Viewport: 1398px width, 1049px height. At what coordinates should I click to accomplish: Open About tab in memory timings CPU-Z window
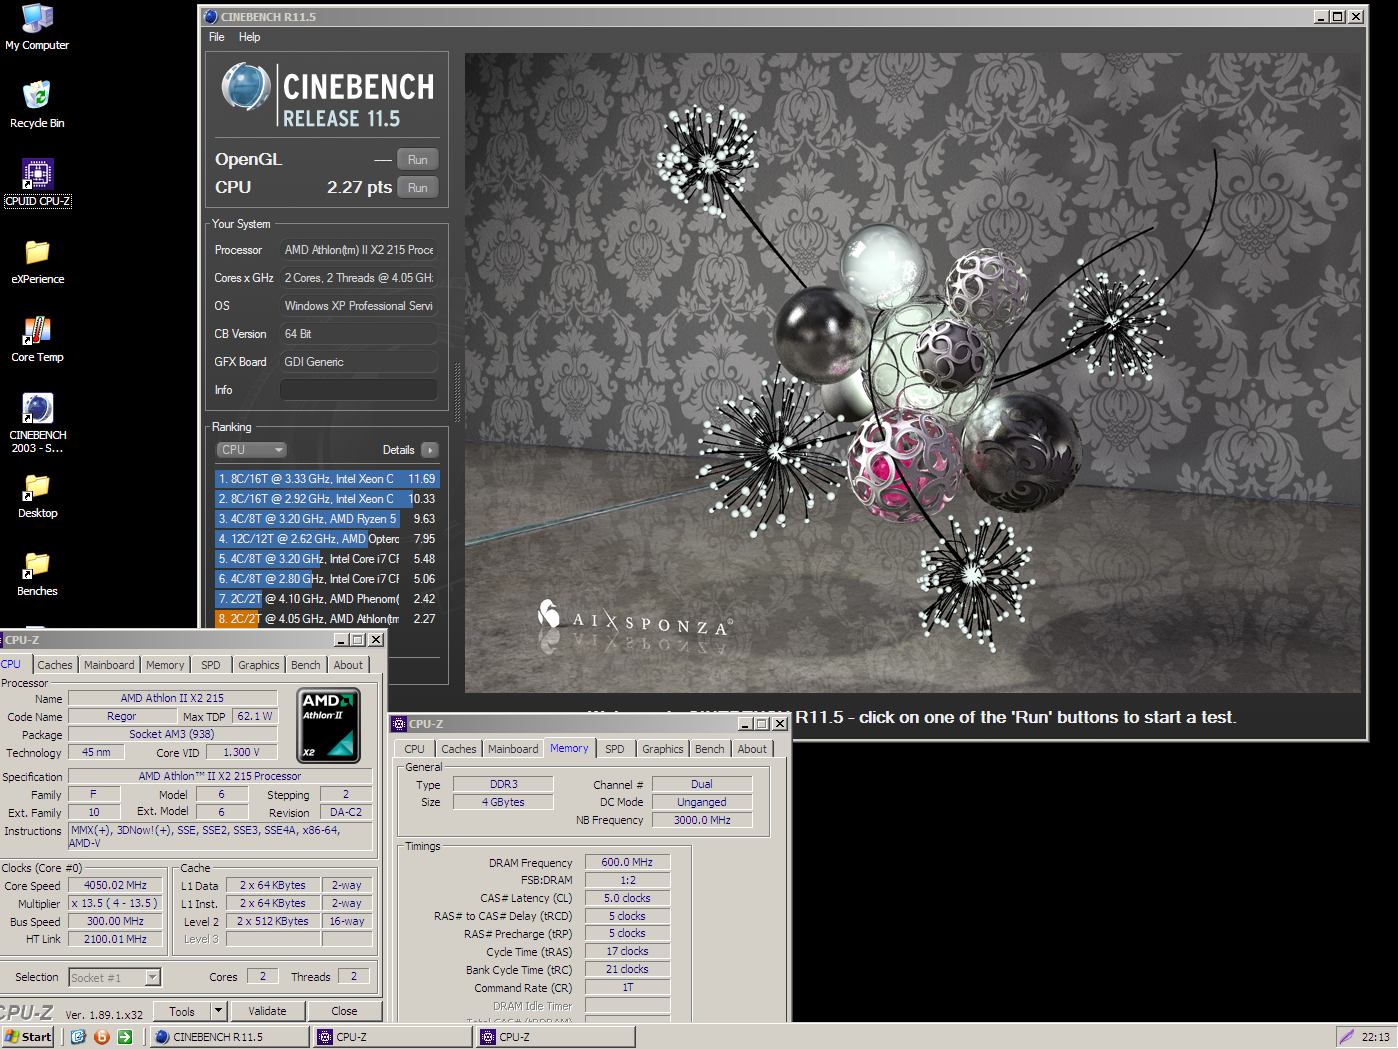pos(752,749)
